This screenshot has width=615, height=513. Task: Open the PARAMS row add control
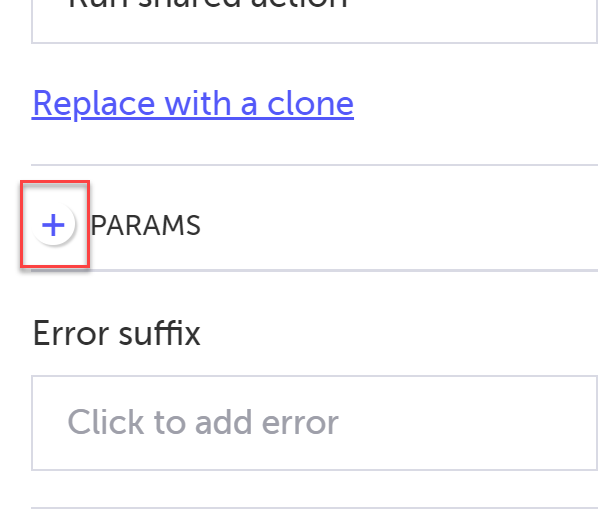tap(53, 226)
